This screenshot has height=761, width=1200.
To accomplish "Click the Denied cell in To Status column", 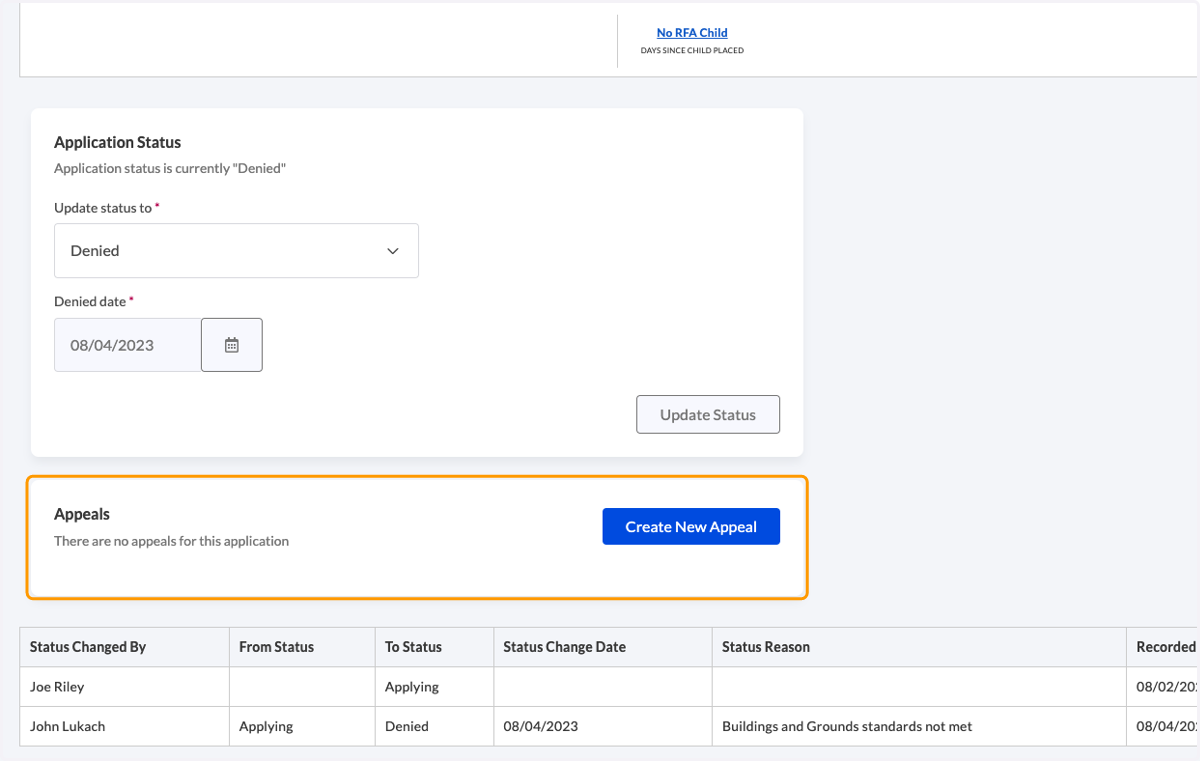I will coord(434,726).
